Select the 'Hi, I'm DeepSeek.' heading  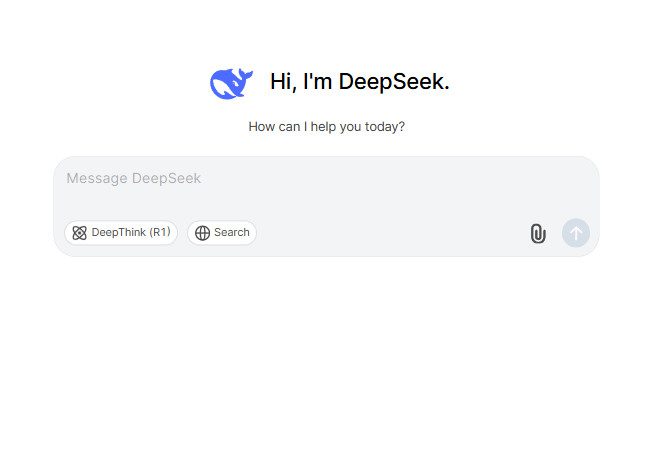click(x=360, y=81)
